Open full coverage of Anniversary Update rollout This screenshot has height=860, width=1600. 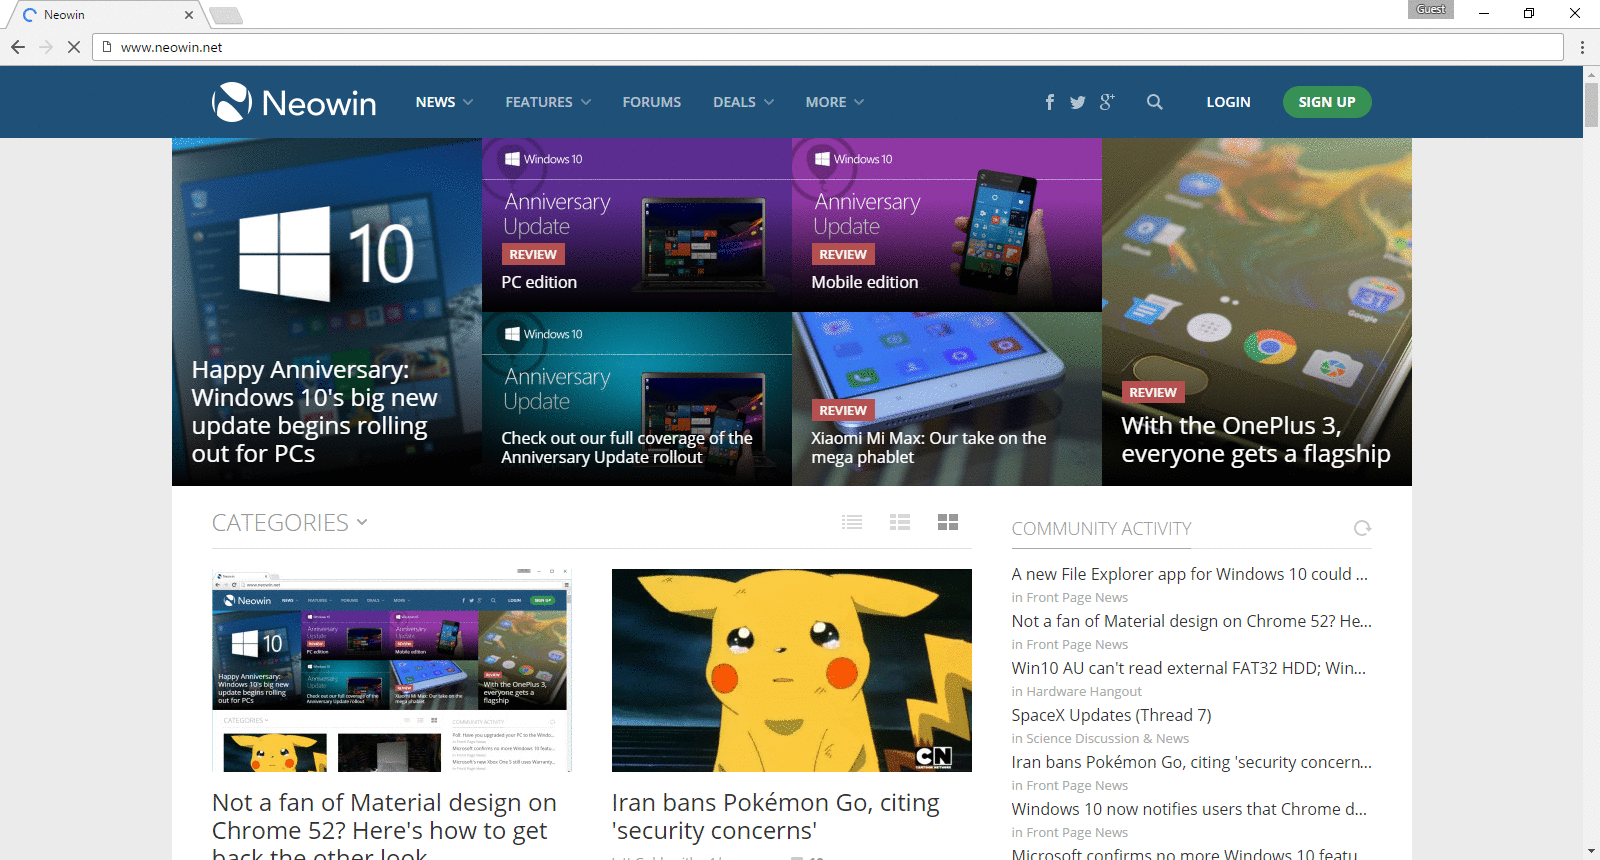[x=637, y=399]
